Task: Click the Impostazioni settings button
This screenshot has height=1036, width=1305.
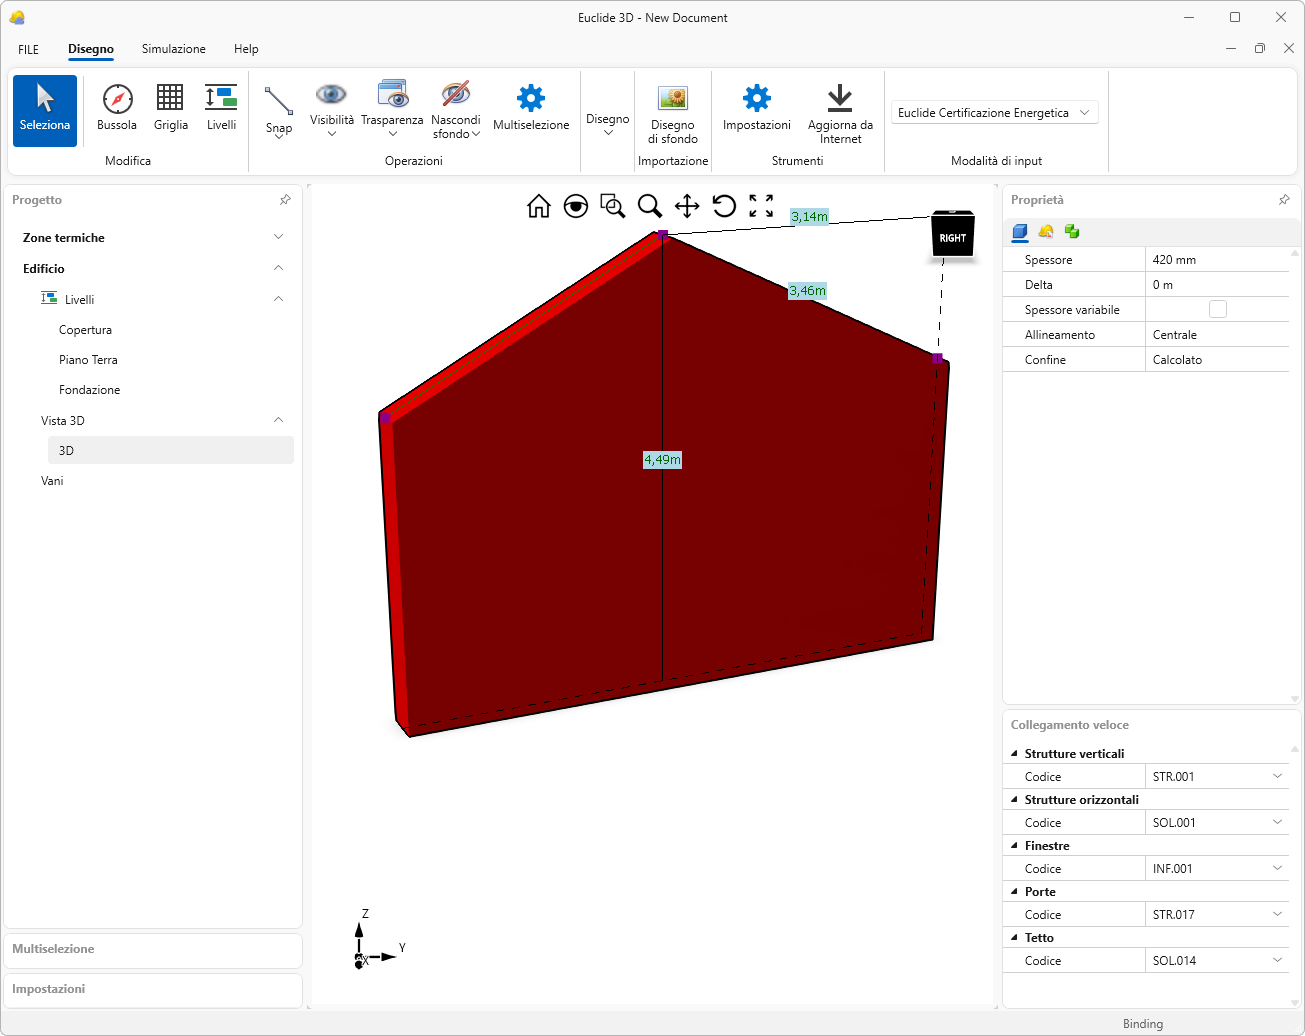Action: 757,100
